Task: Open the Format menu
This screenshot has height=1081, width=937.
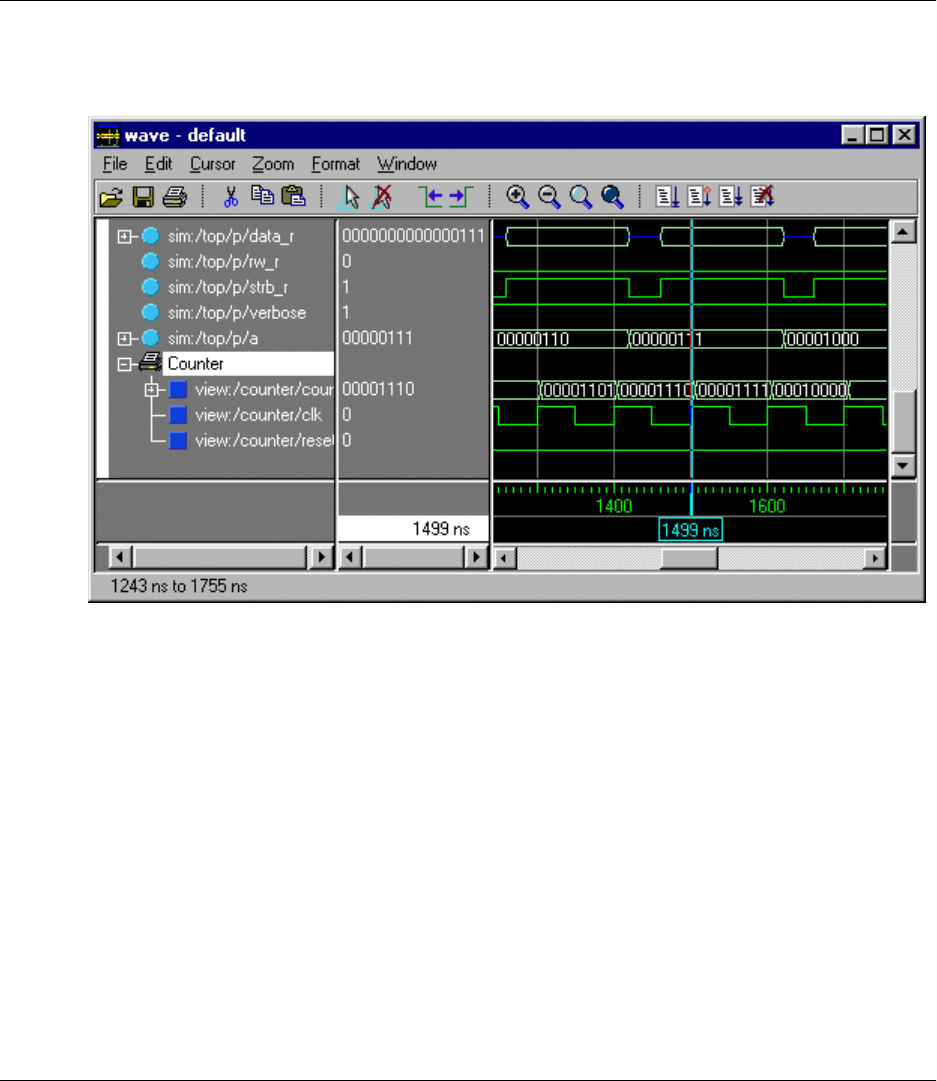Action: tap(336, 164)
